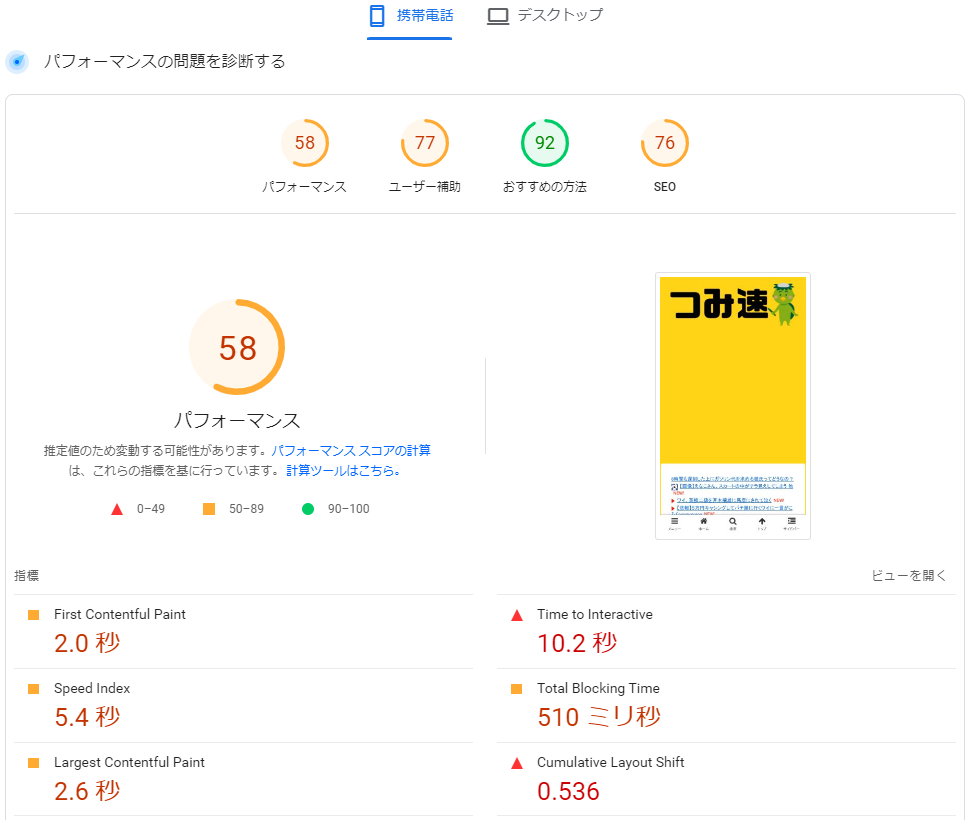Screen dimensions: 971x820
Task: Click the blue diagnose performance icon
Action: click(x=17, y=61)
